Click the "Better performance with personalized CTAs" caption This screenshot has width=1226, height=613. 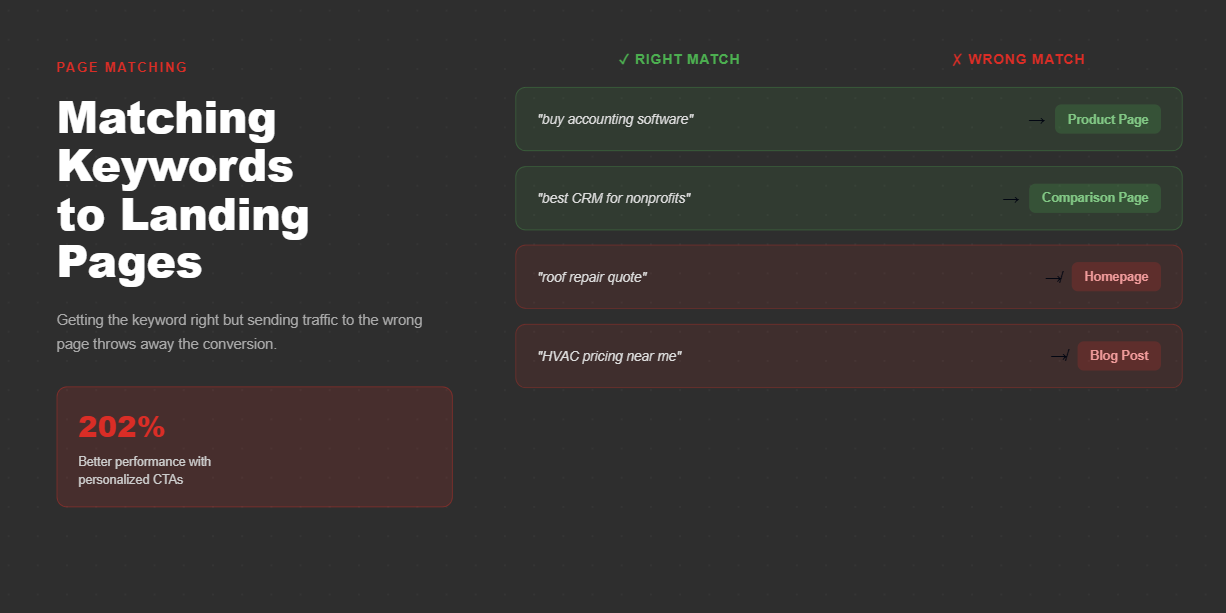pos(145,471)
